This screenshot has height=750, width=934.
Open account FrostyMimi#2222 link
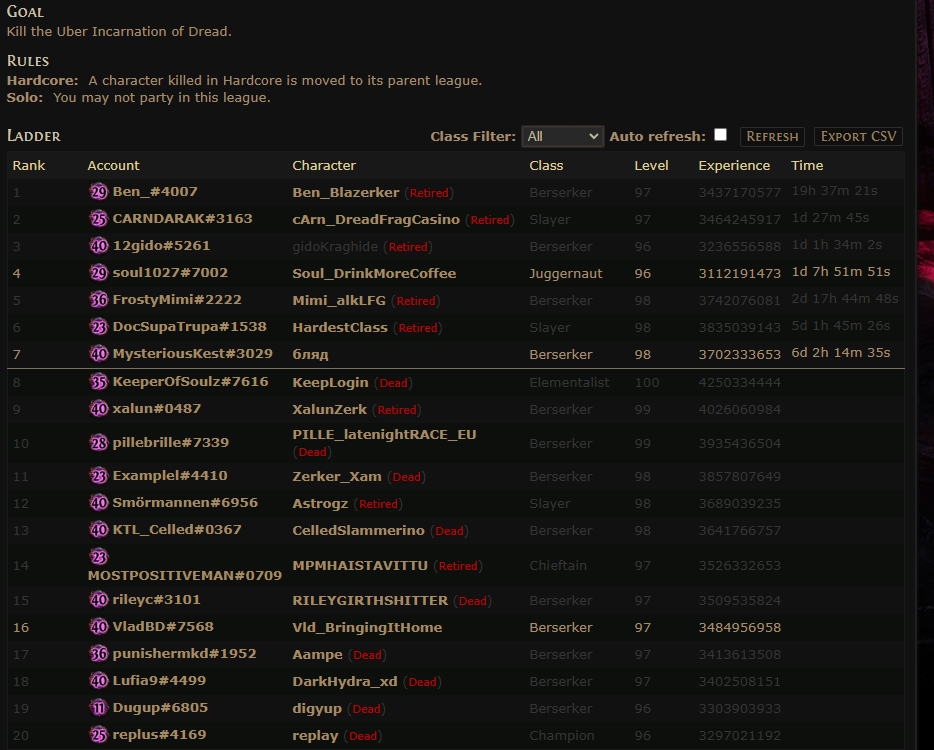(177, 300)
